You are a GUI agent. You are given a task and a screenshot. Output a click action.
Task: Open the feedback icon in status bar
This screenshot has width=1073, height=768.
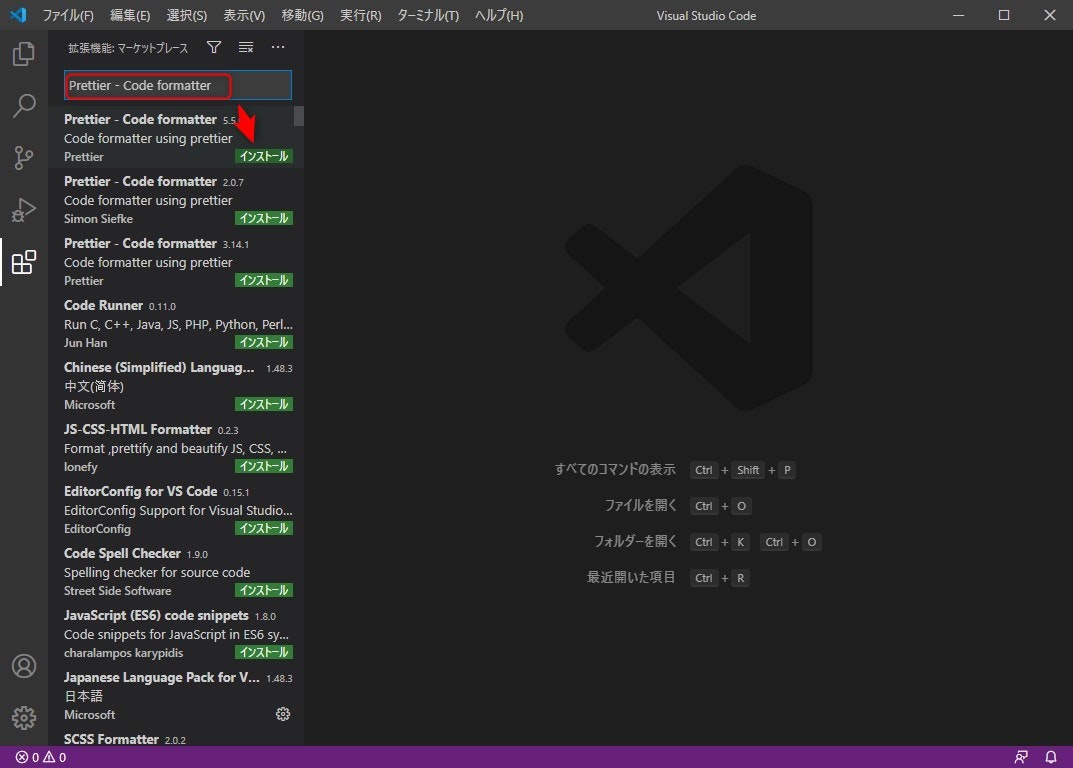1021,757
